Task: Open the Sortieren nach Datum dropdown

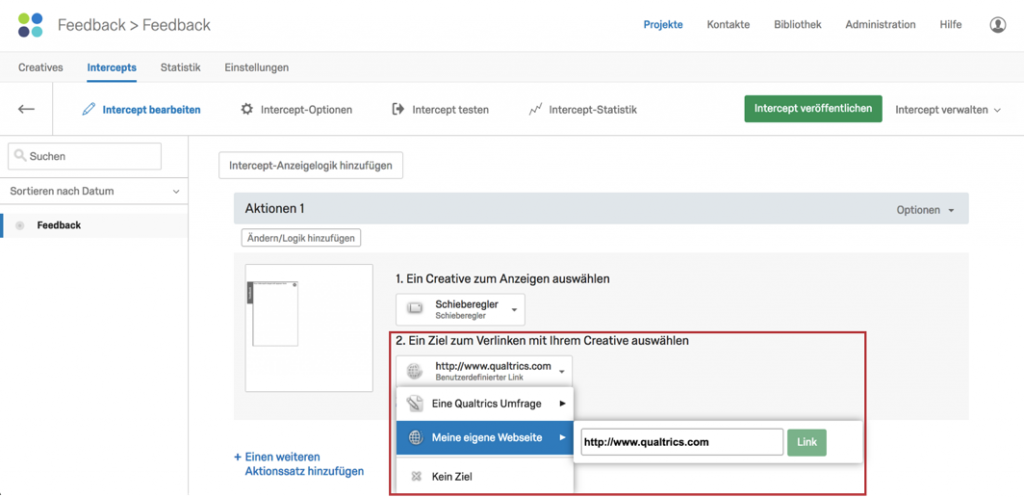Action: (95, 191)
